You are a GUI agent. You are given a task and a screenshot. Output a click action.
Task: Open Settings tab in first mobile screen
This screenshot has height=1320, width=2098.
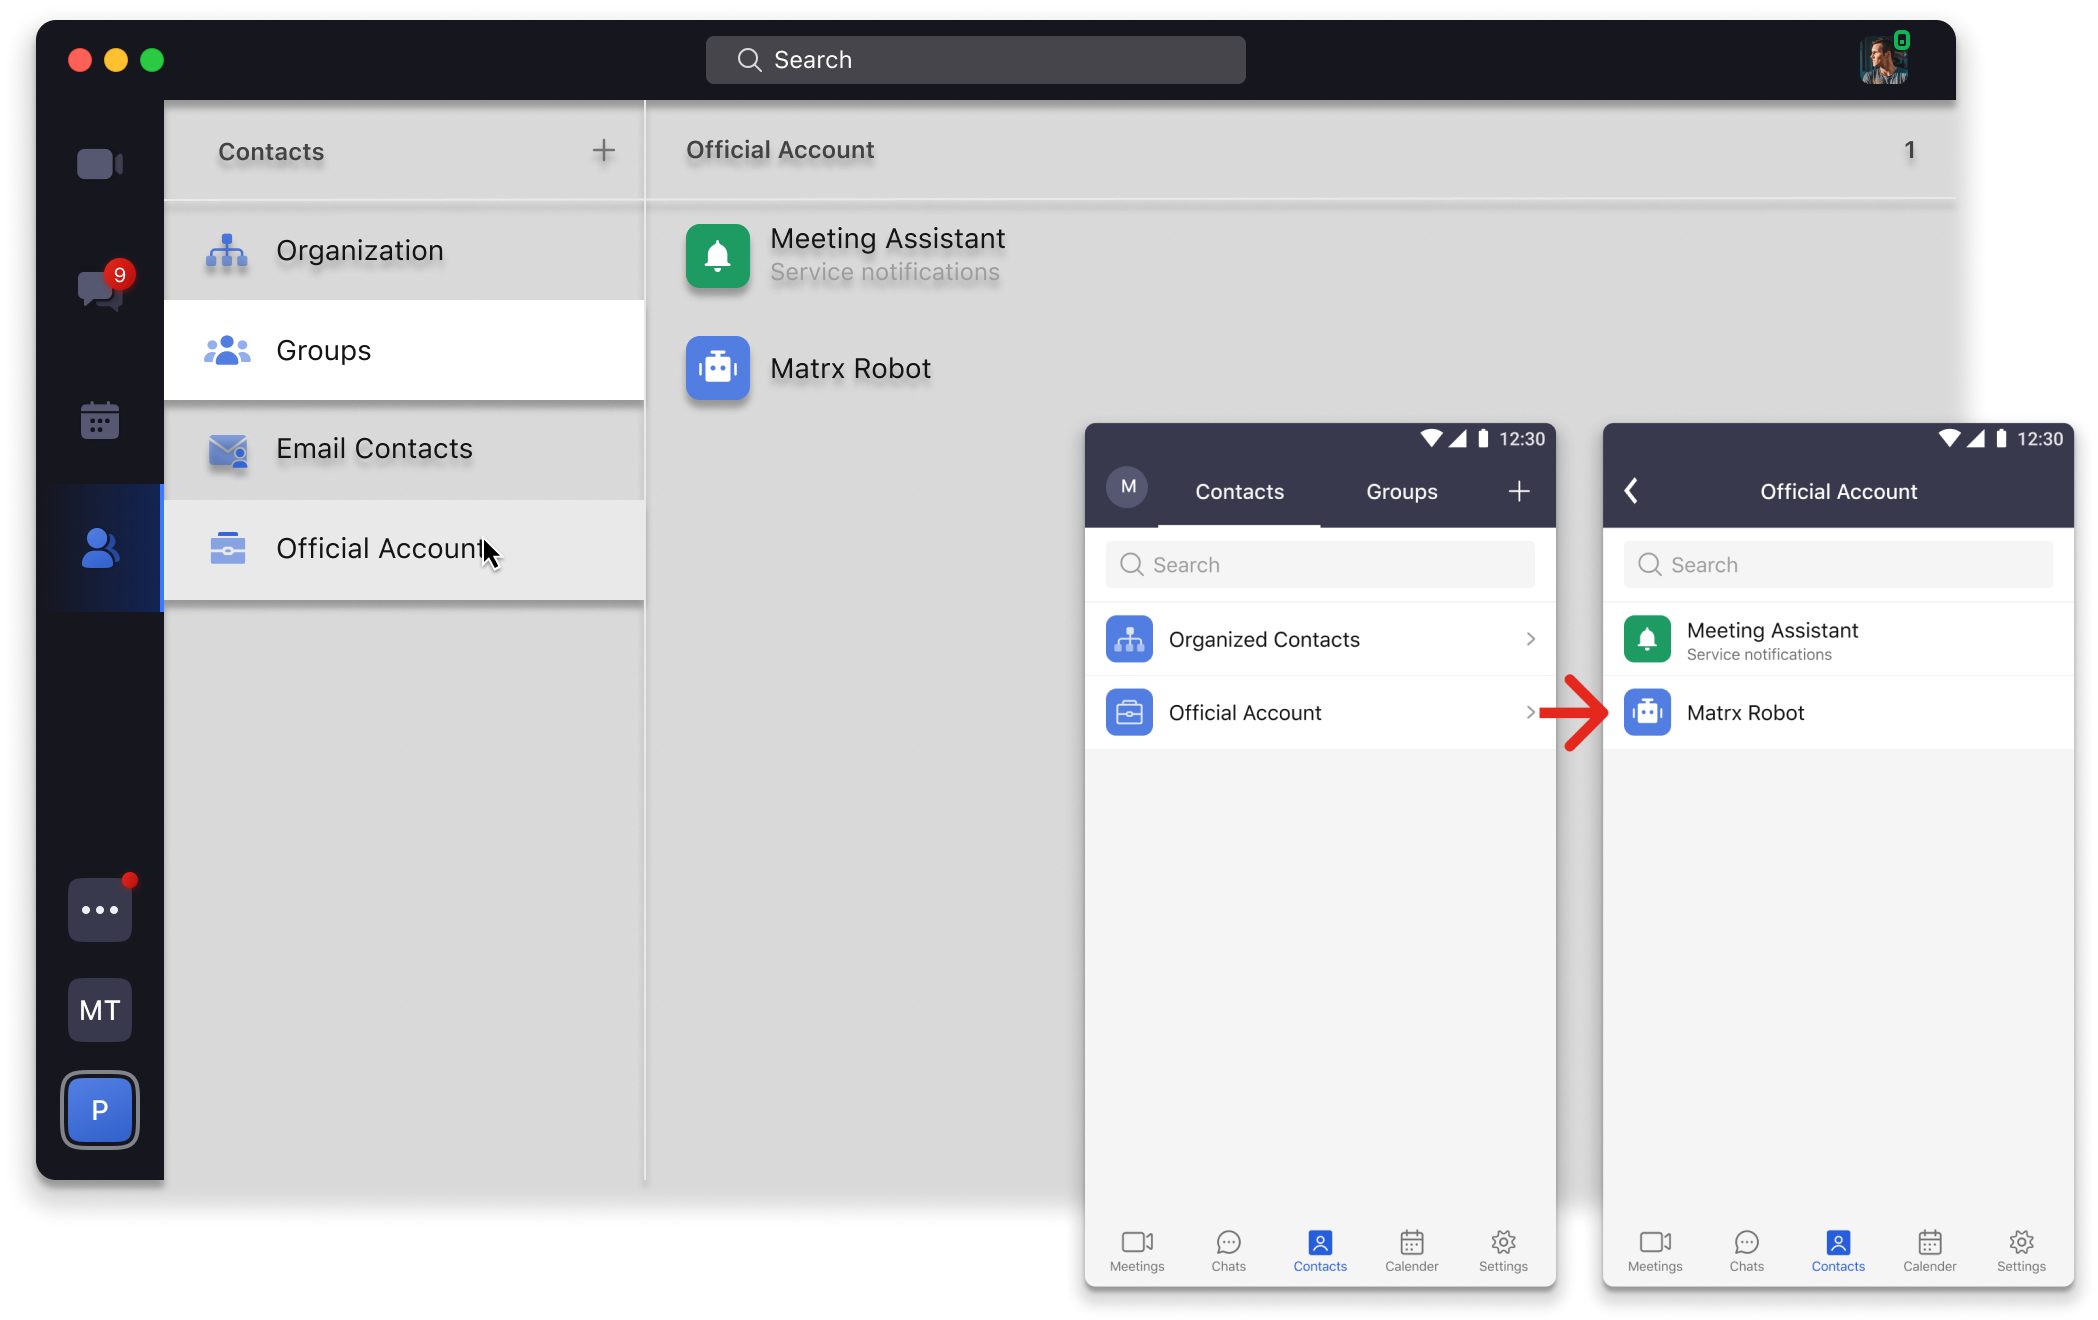point(1503,1250)
